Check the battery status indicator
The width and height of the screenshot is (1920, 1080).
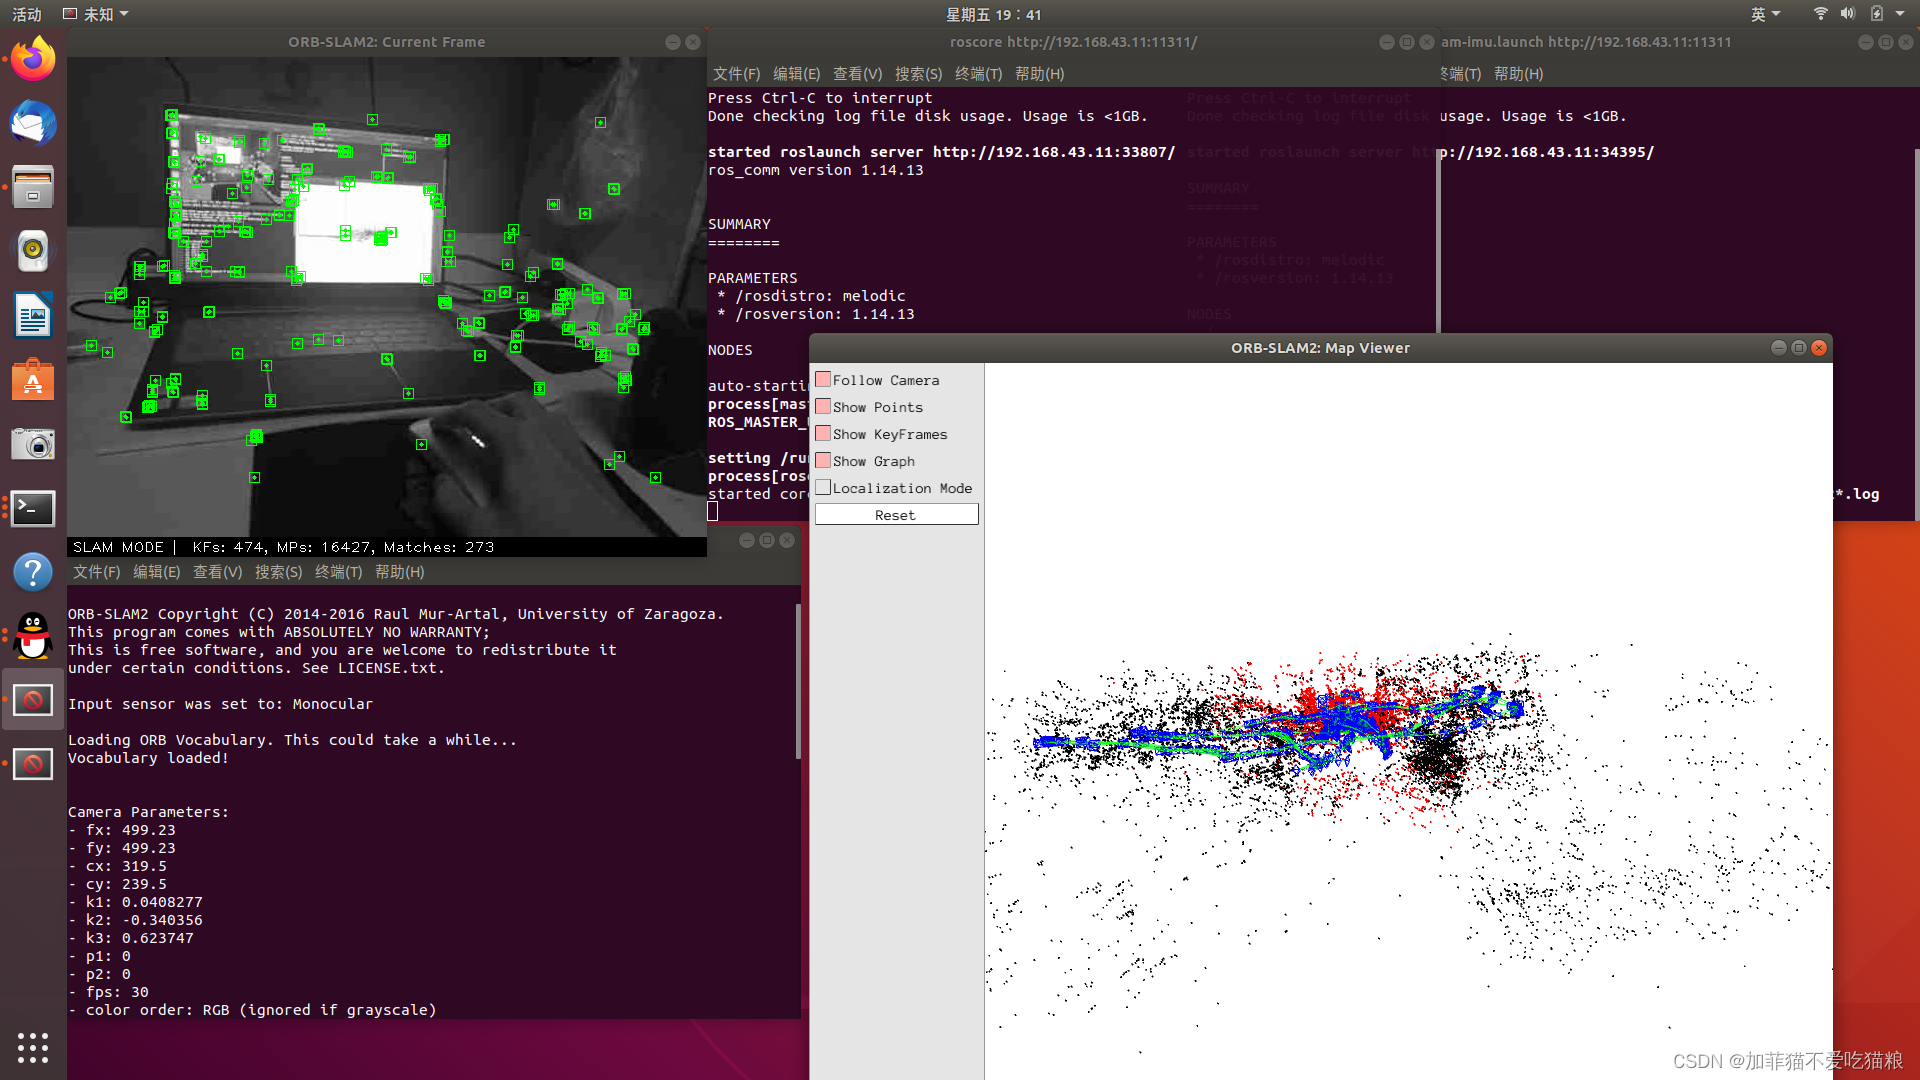tap(1876, 14)
